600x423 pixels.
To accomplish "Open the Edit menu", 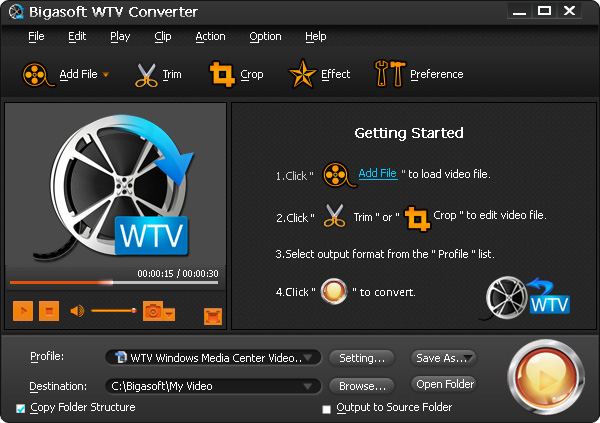I will tap(77, 36).
